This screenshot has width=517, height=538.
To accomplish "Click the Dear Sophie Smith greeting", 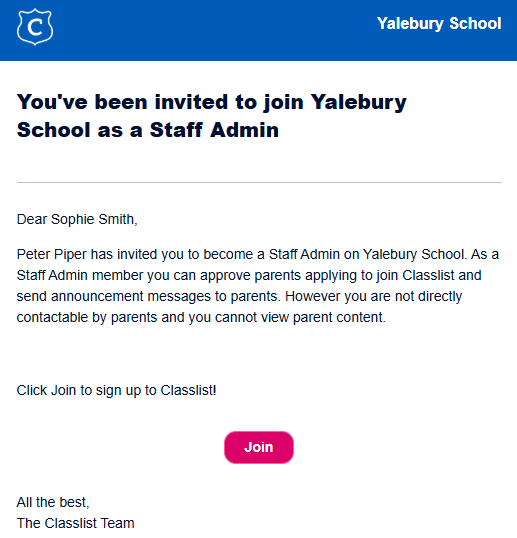I will pos(77,219).
